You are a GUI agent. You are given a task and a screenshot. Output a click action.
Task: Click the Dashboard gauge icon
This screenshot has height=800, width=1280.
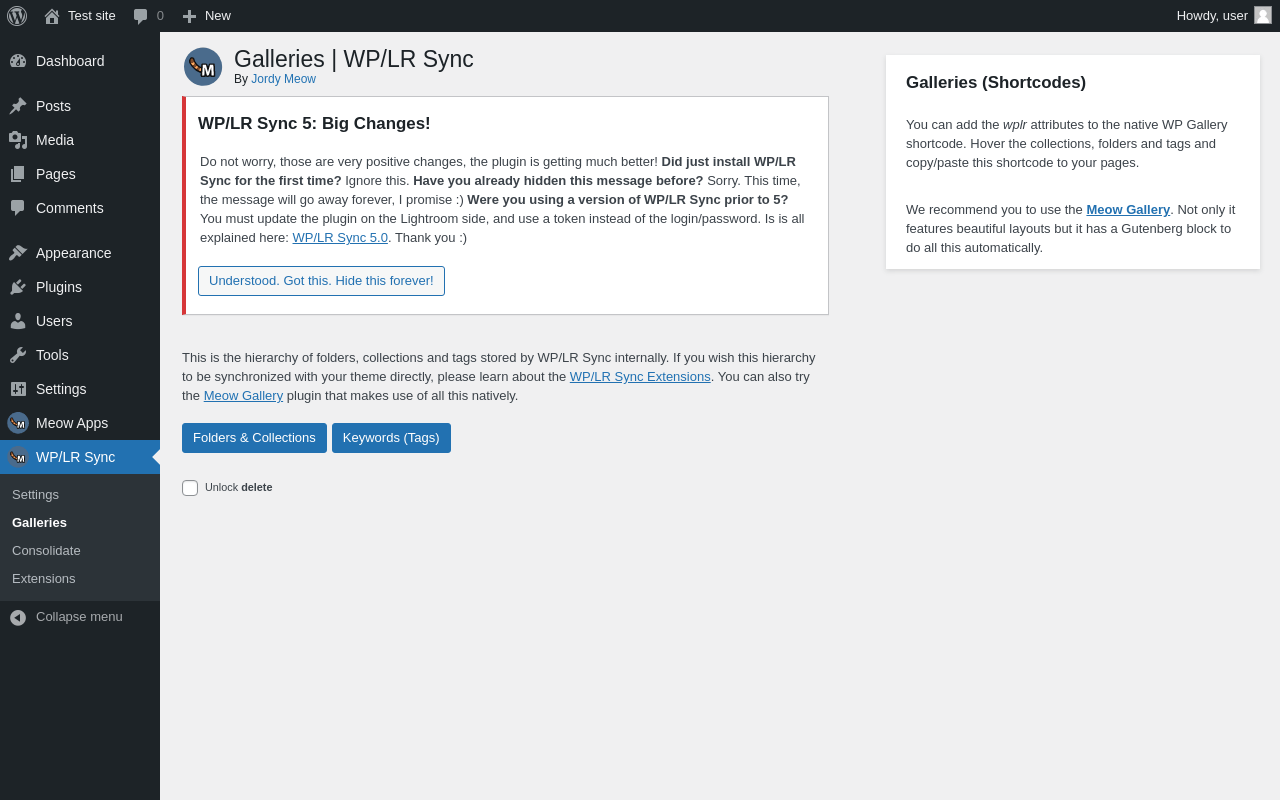(18, 61)
